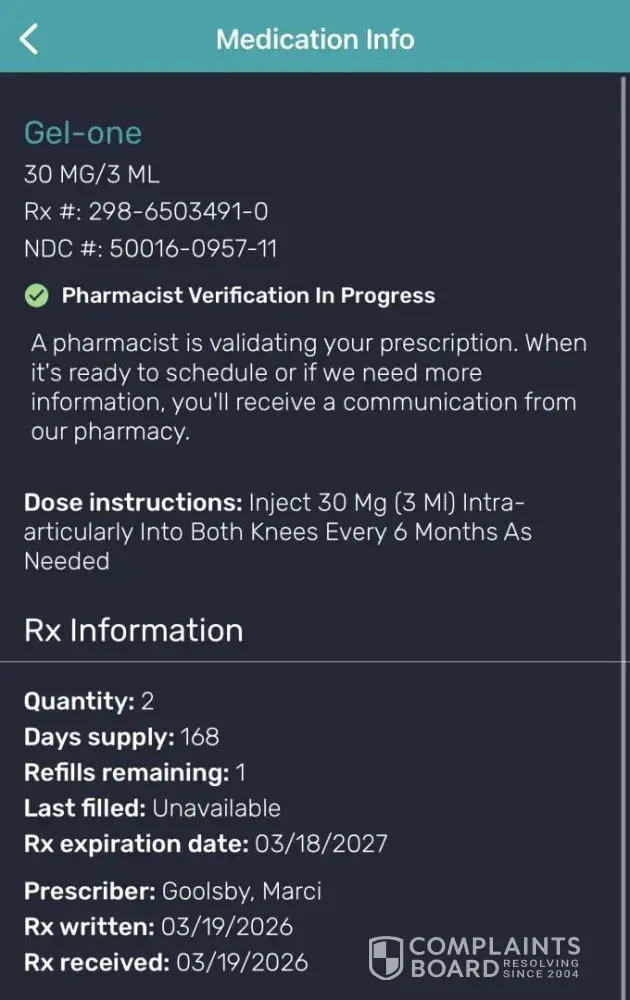Tap the Medication Info header title
630x1000 pixels.
[x=315, y=39]
